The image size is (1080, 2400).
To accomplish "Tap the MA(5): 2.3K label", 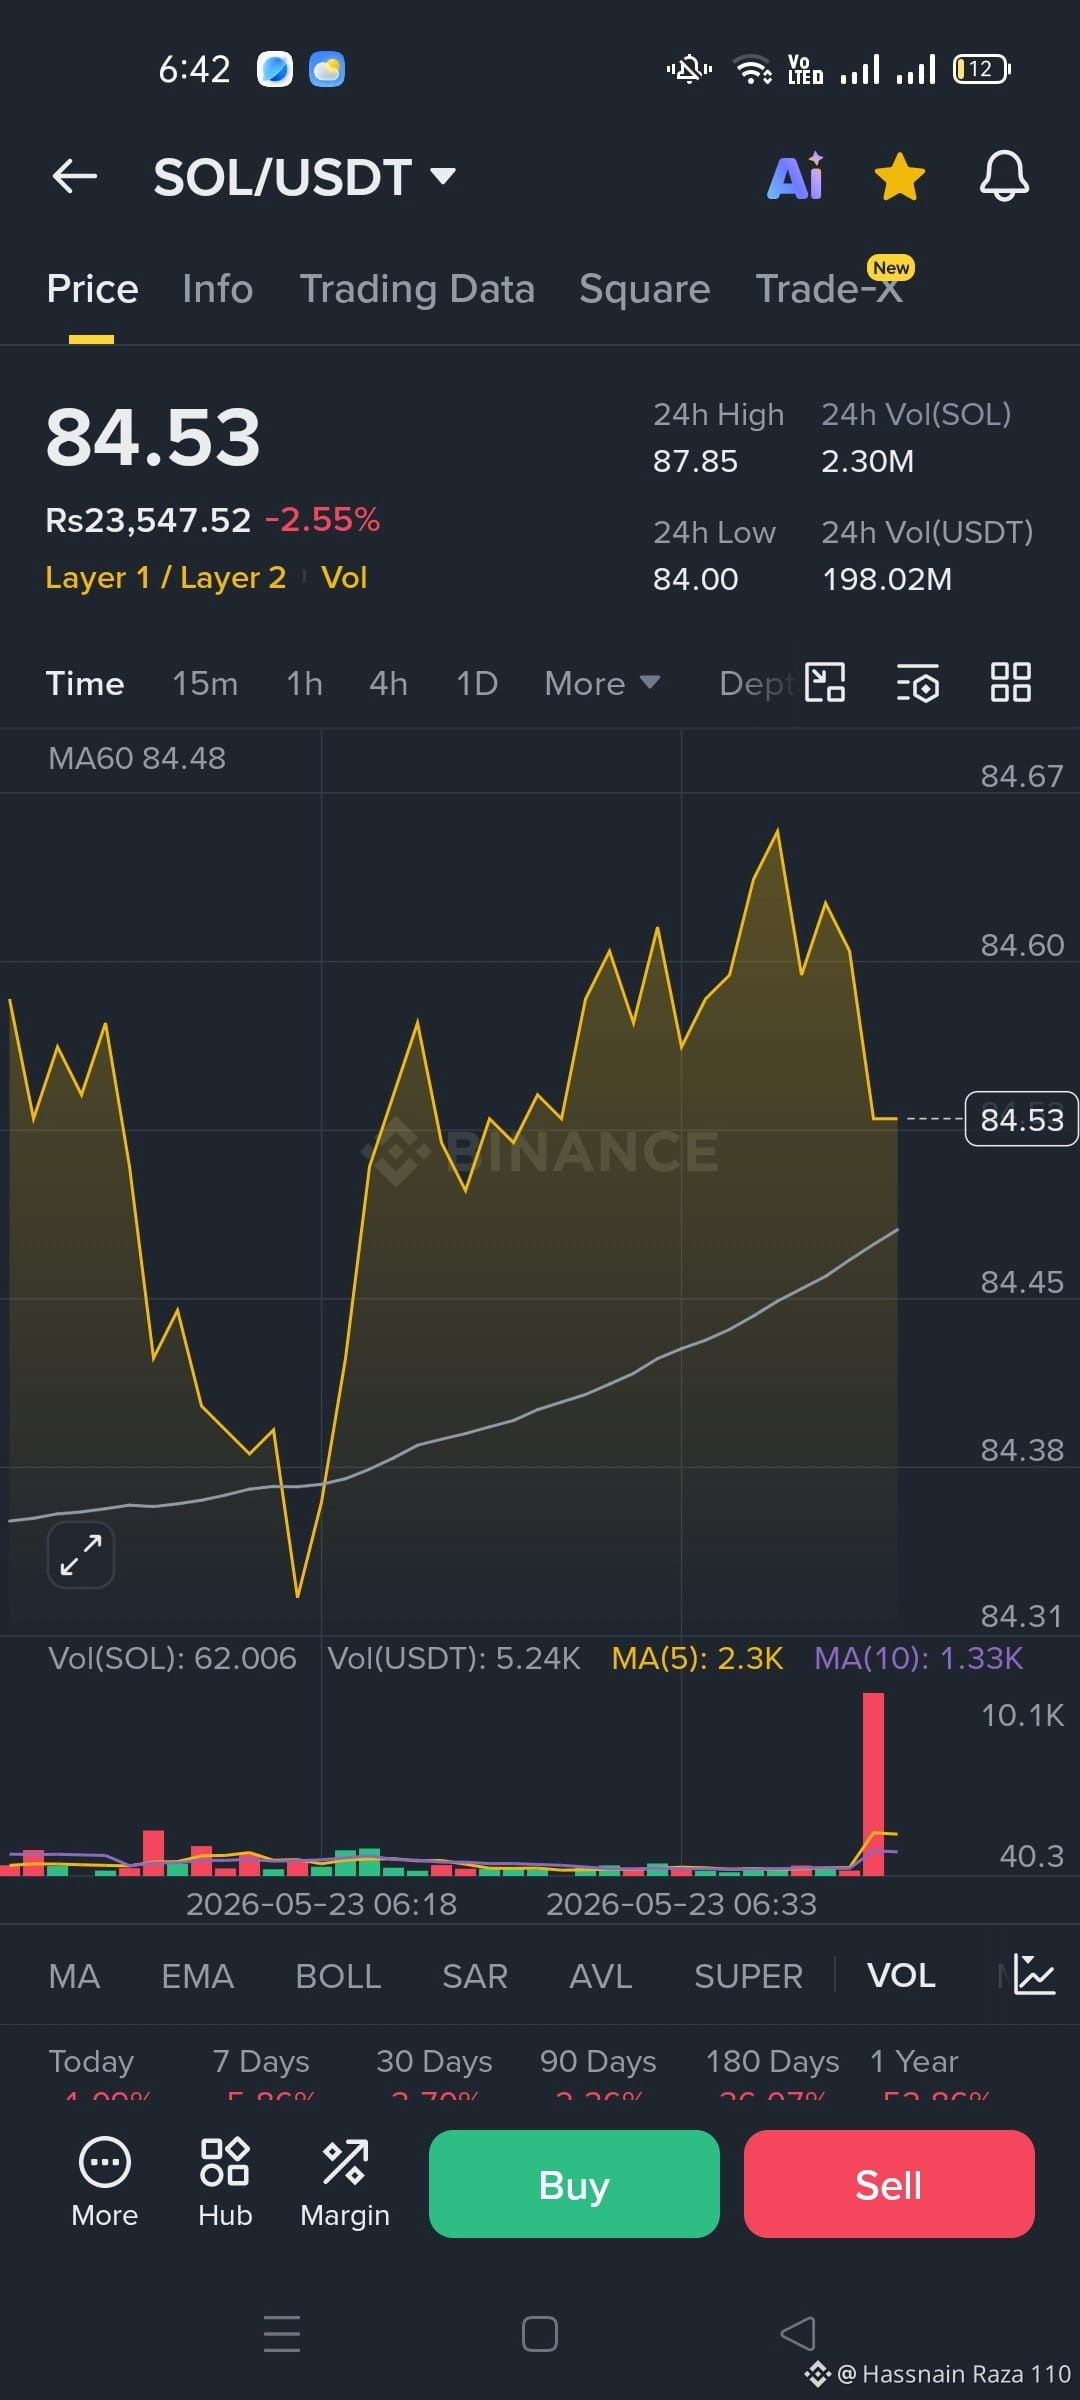I will (x=697, y=1658).
